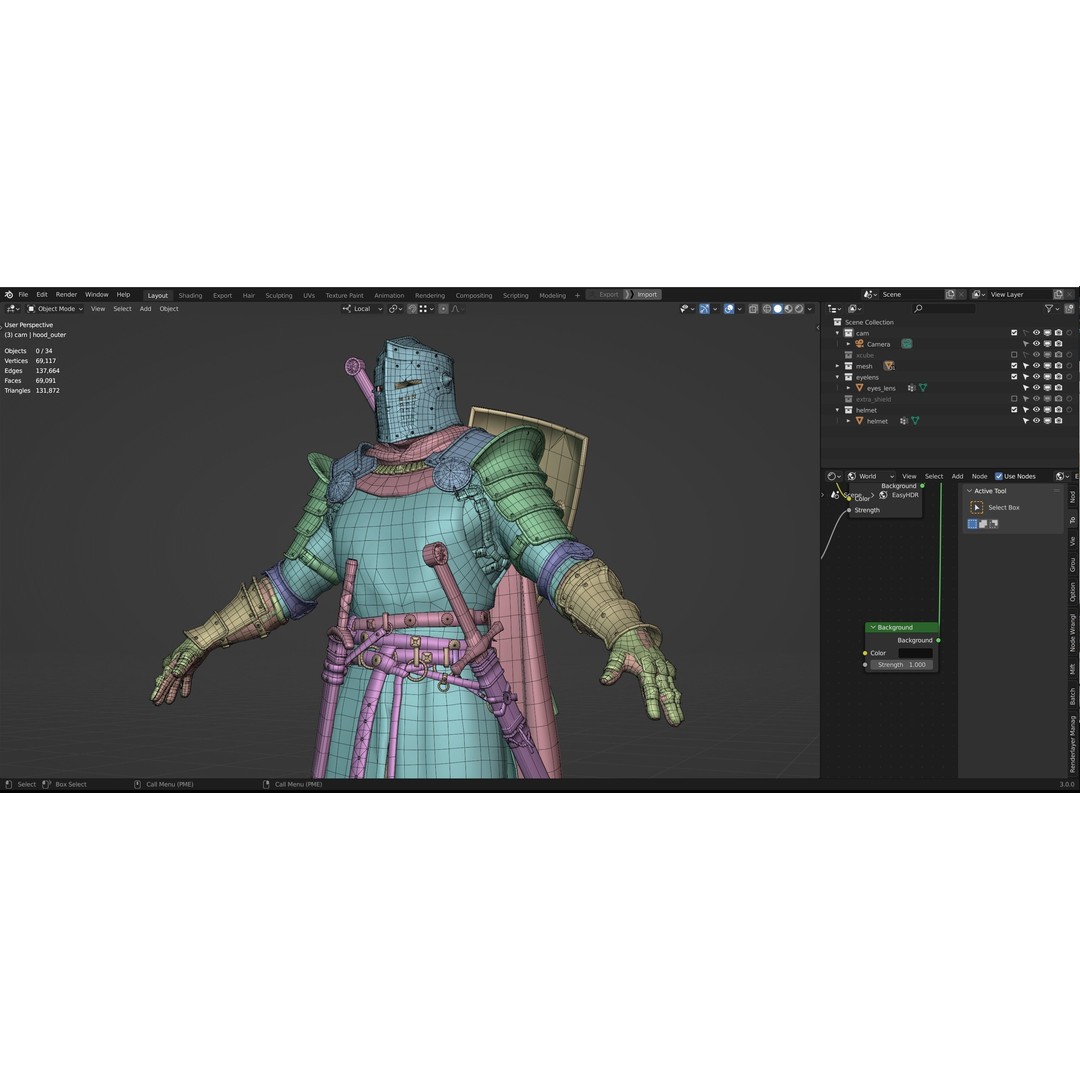Click the camera data icon beside Camera row
The height and width of the screenshot is (1080, 1080).
tap(907, 344)
